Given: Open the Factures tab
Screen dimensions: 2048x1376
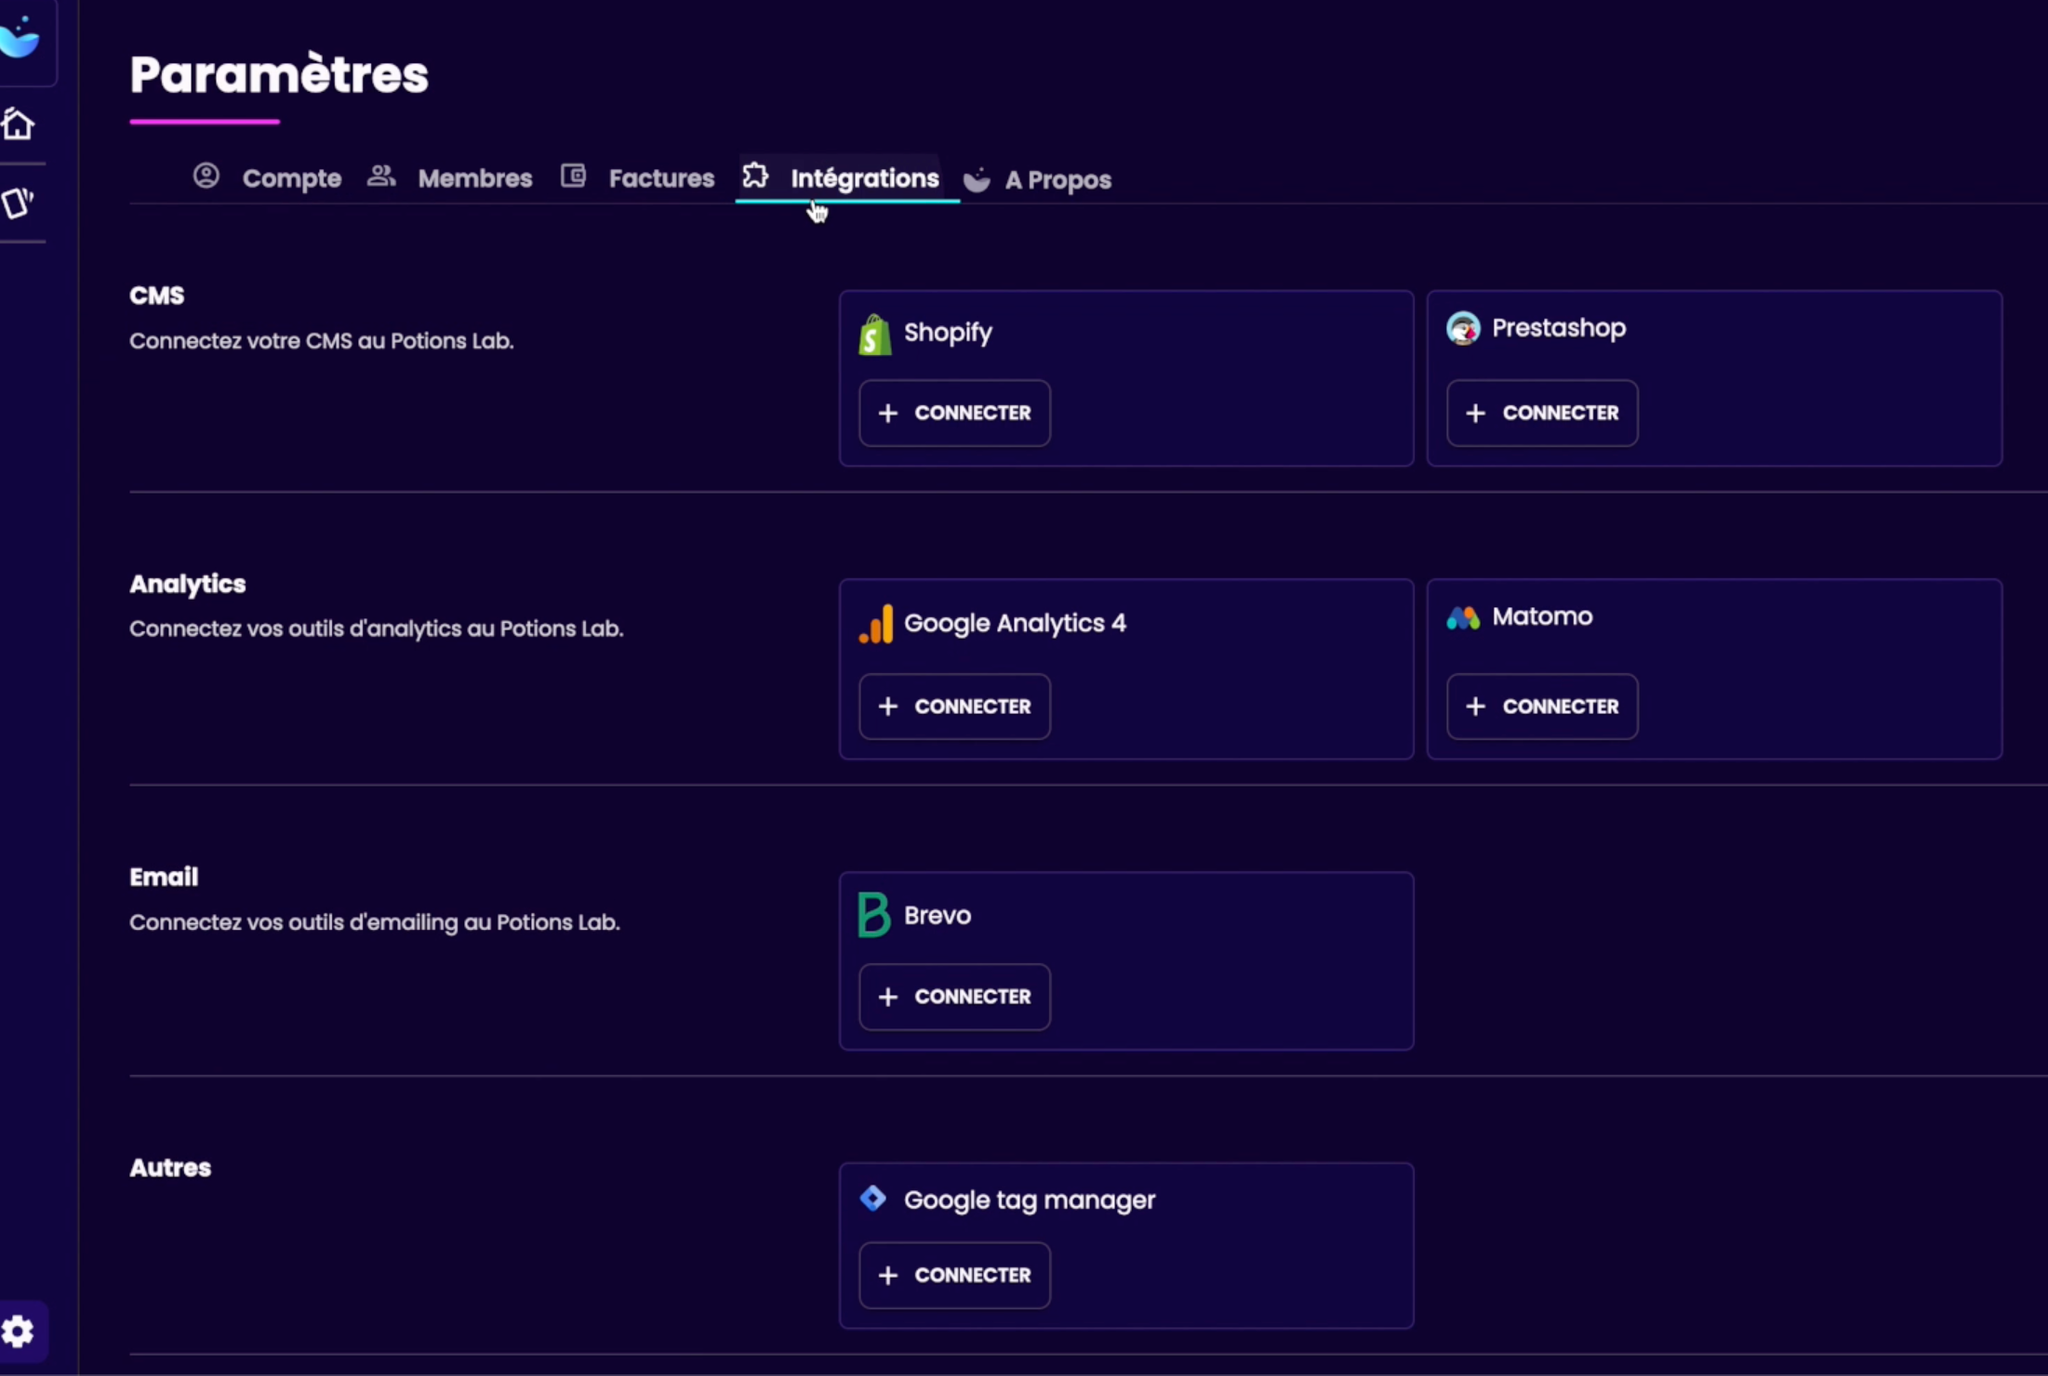Looking at the screenshot, I should (638, 178).
